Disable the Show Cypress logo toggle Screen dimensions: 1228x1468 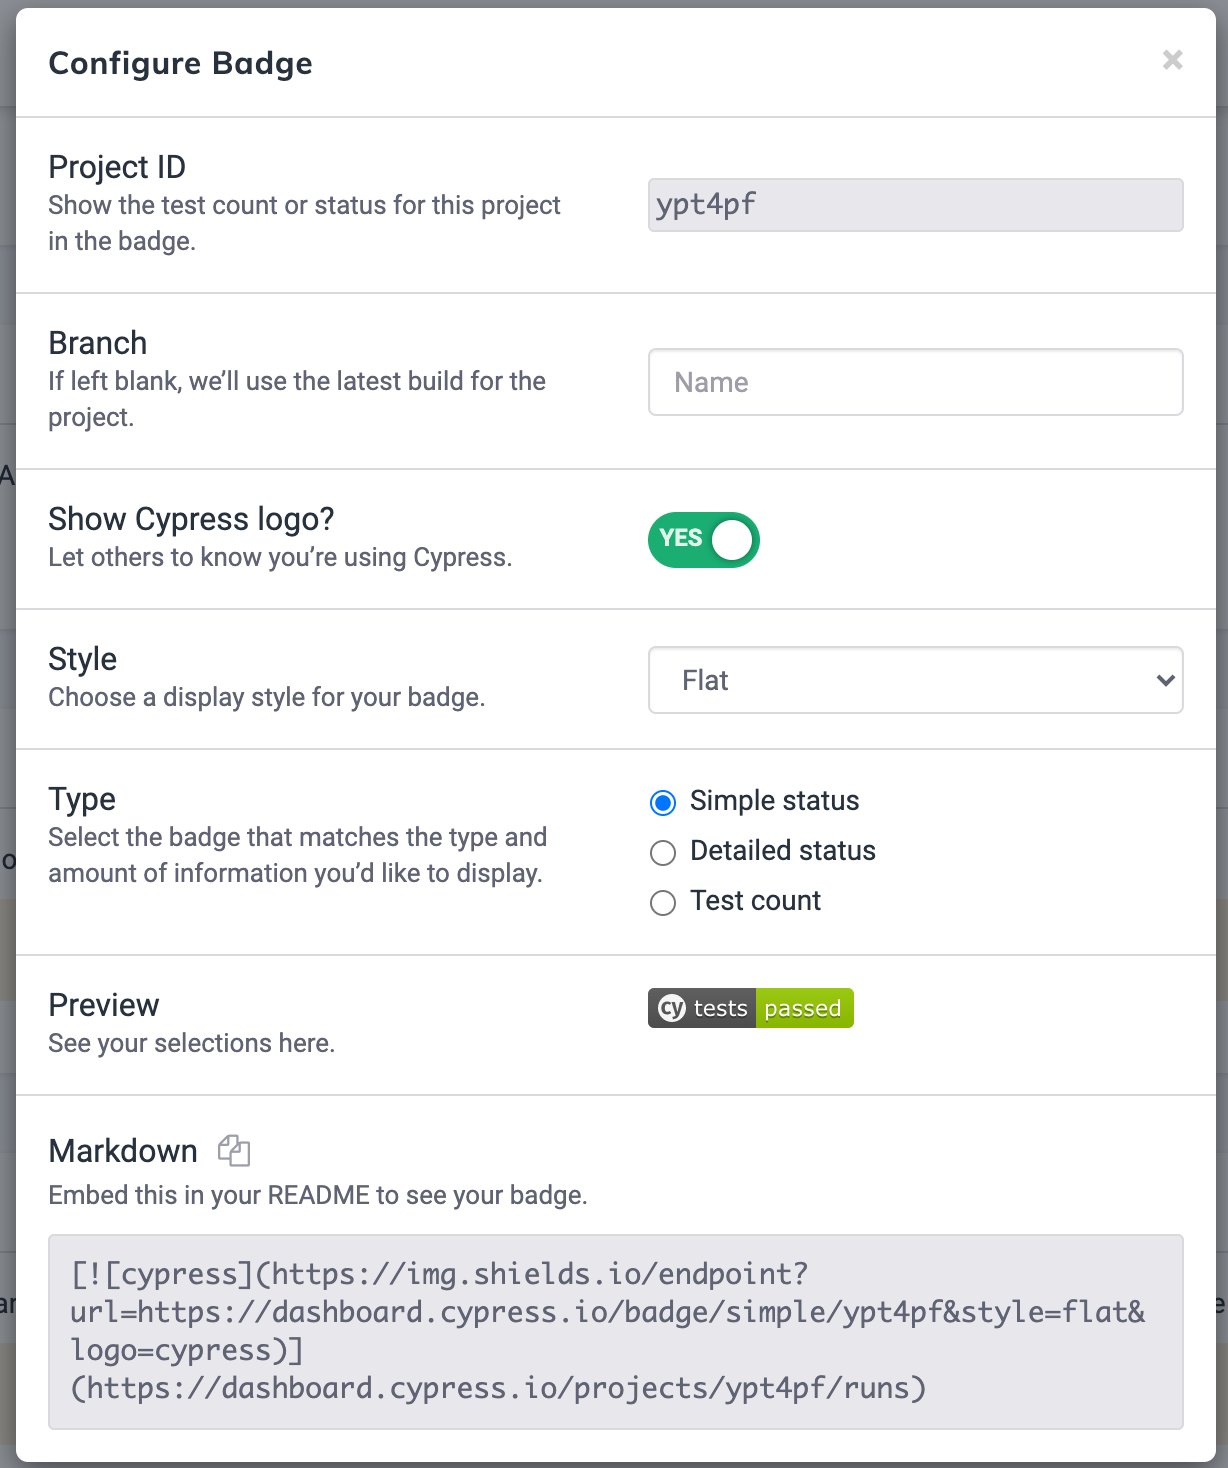pos(703,539)
